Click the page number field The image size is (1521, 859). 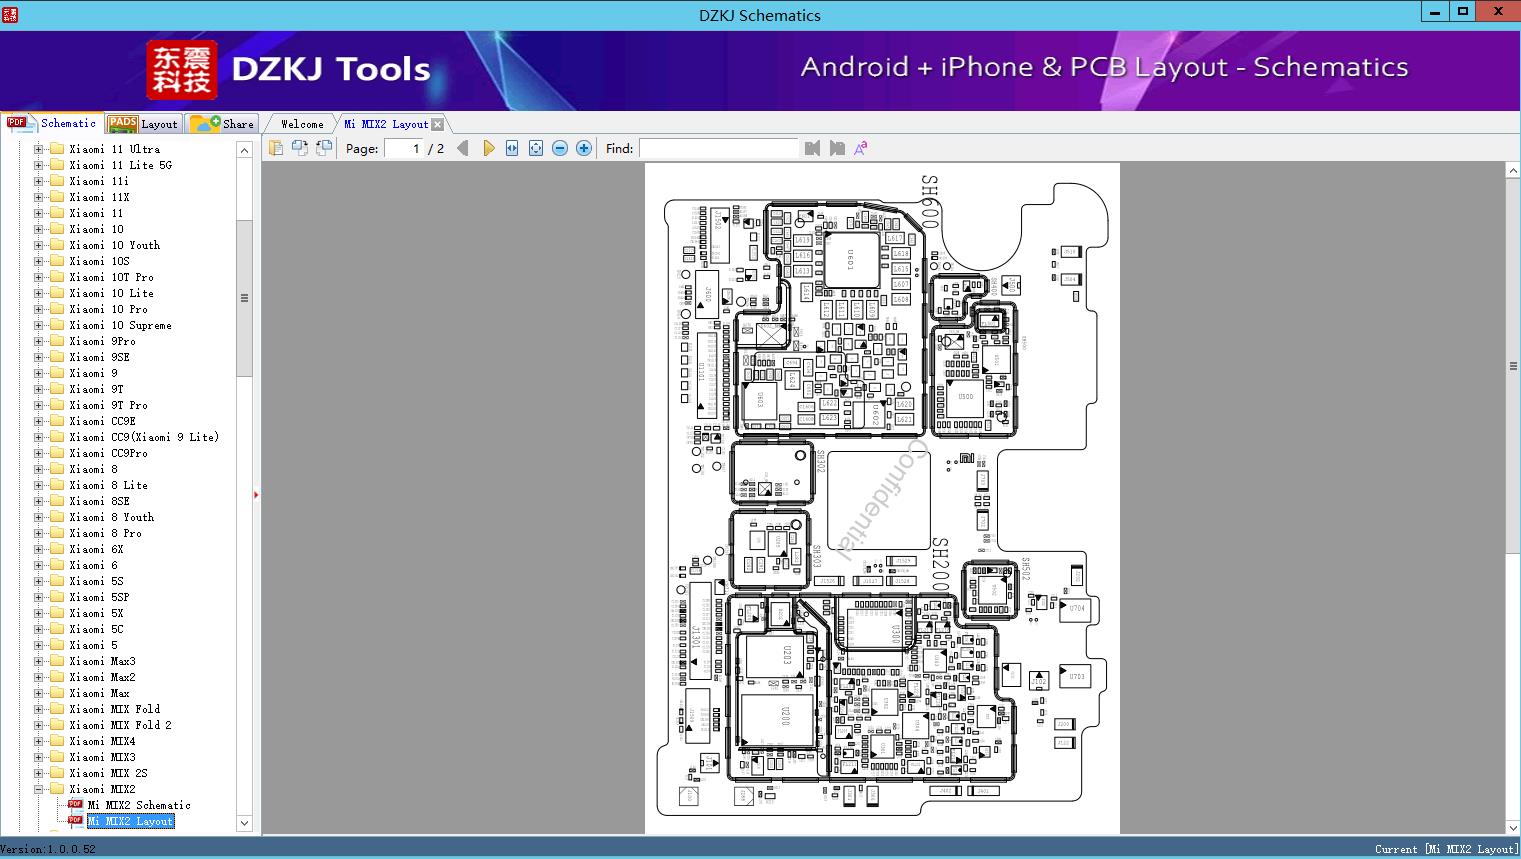click(x=403, y=148)
